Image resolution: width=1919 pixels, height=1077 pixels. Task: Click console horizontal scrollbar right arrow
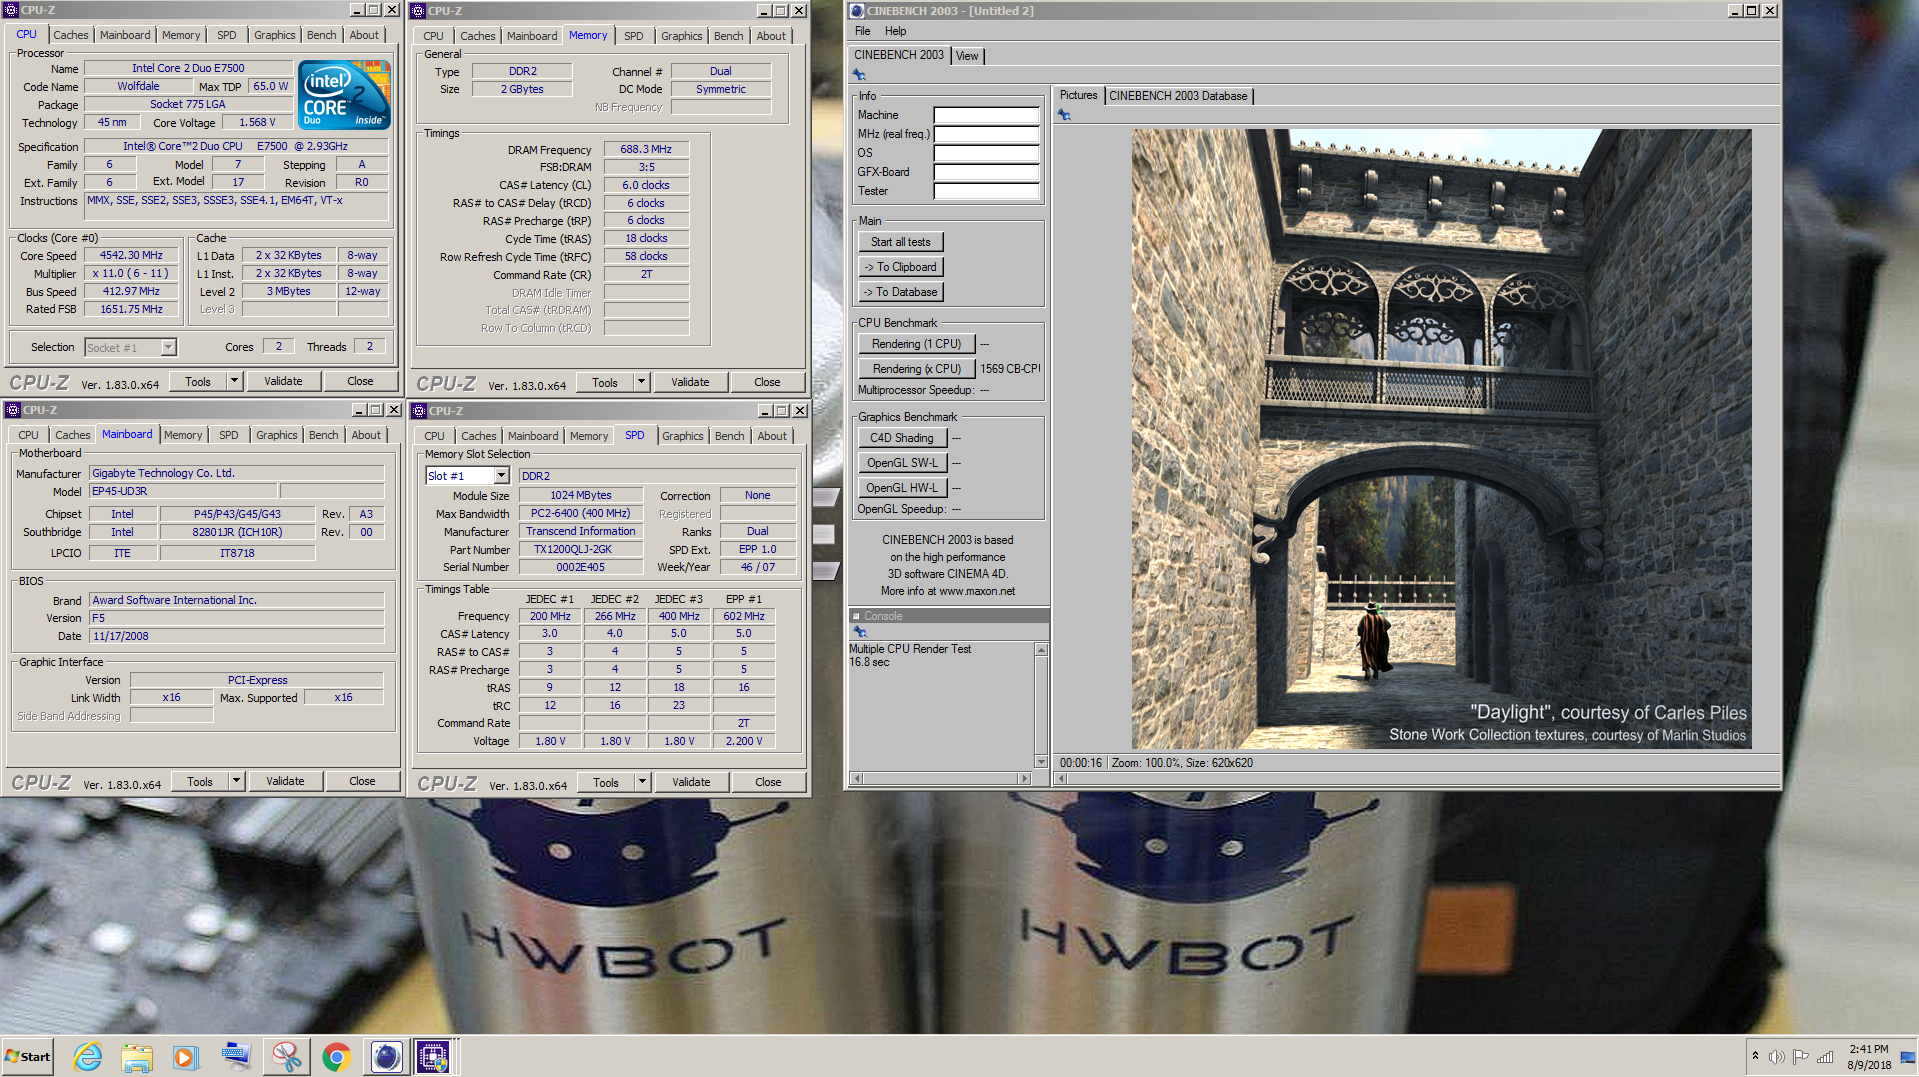point(1024,778)
